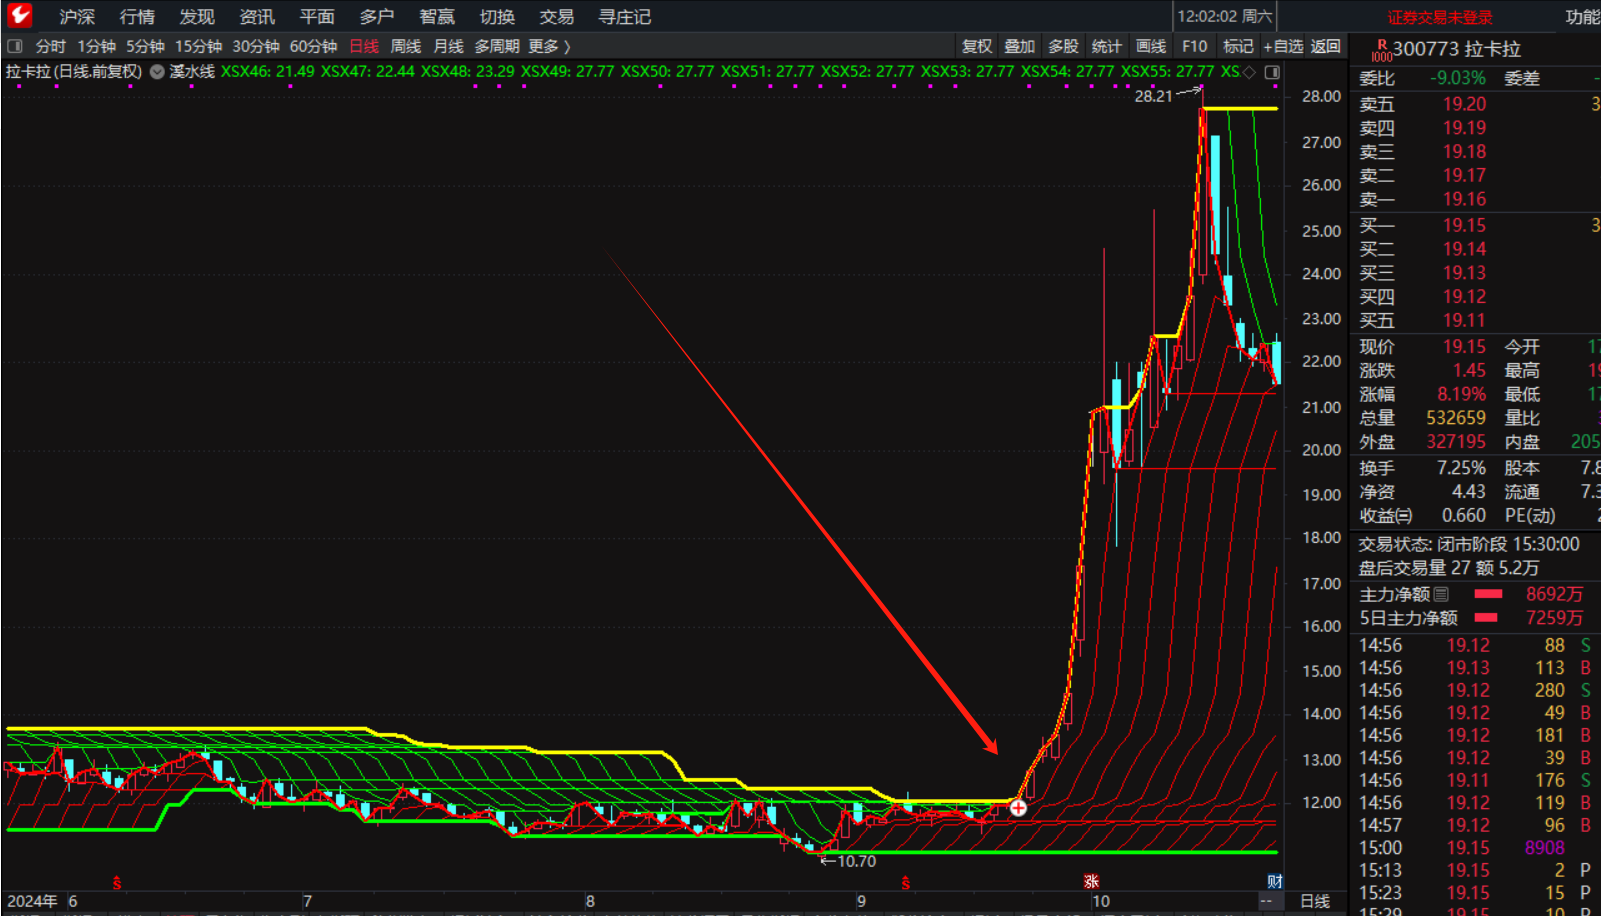Click the diamond icon beside indicator values
Viewport: 1601px width, 916px height.
(x=1249, y=72)
